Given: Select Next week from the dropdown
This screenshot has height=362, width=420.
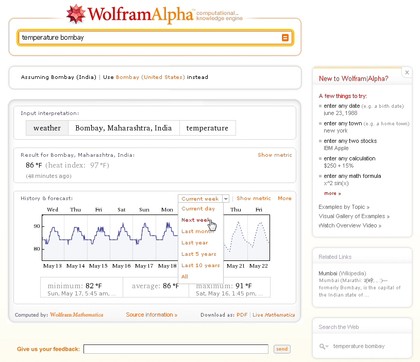Looking at the screenshot, I should (x=196, y=220).
